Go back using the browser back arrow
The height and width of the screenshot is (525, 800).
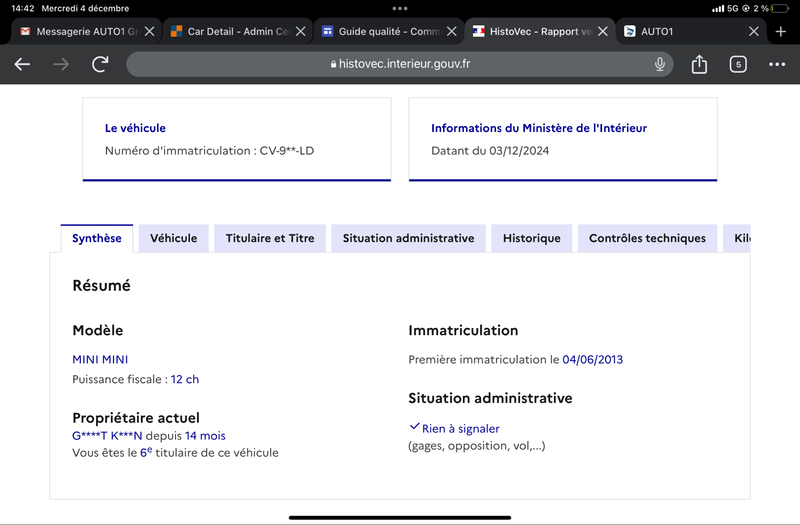tap(22, 64)
